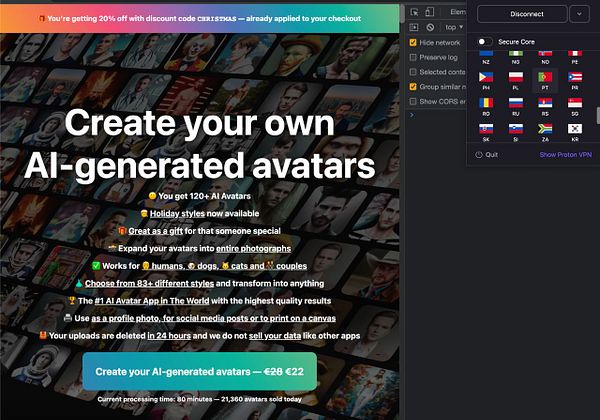The width and height of the screenshot is (600, 420).
Task: Select the NO Norway flag server
Action: 545,57
